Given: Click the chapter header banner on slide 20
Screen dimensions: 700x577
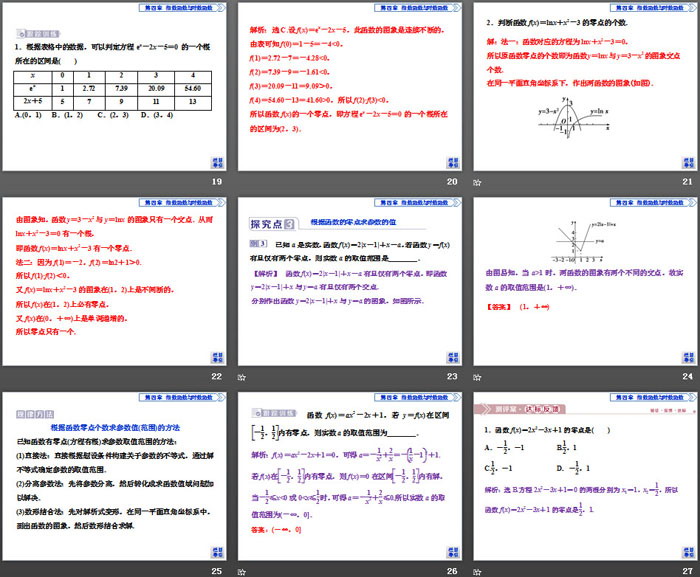Looking at the screenshot, I should click(418, 8).
